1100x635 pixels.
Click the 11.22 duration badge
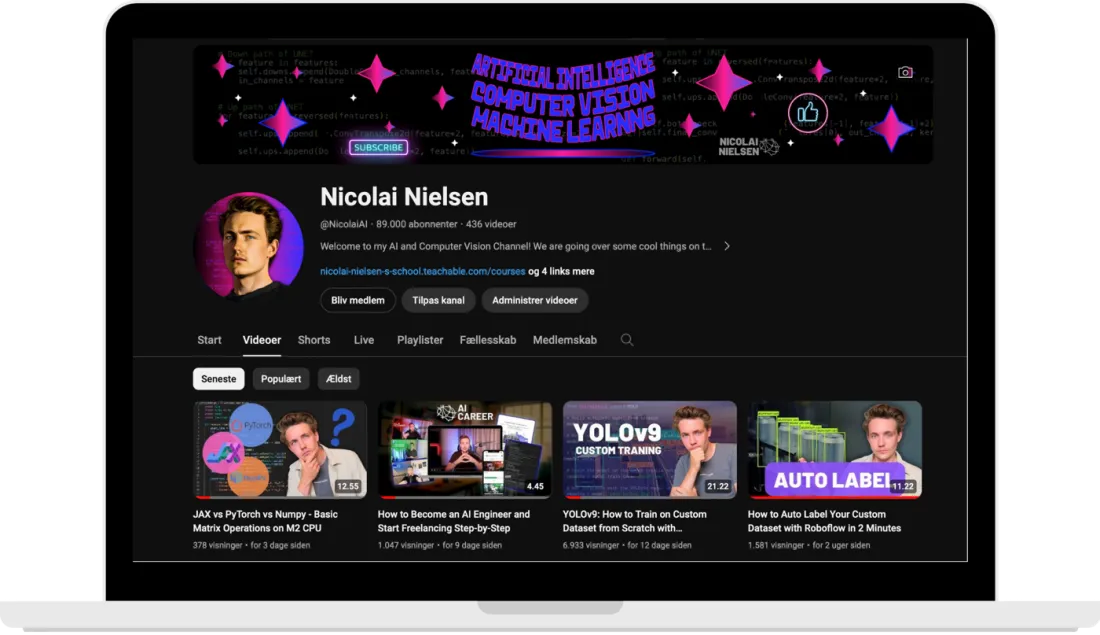tap(903, 486)
